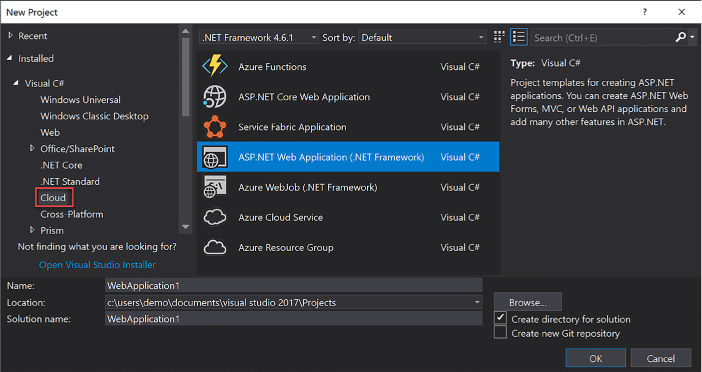
Task: Pick the Azure Cloud Service cloud icon
Action: 215,218
